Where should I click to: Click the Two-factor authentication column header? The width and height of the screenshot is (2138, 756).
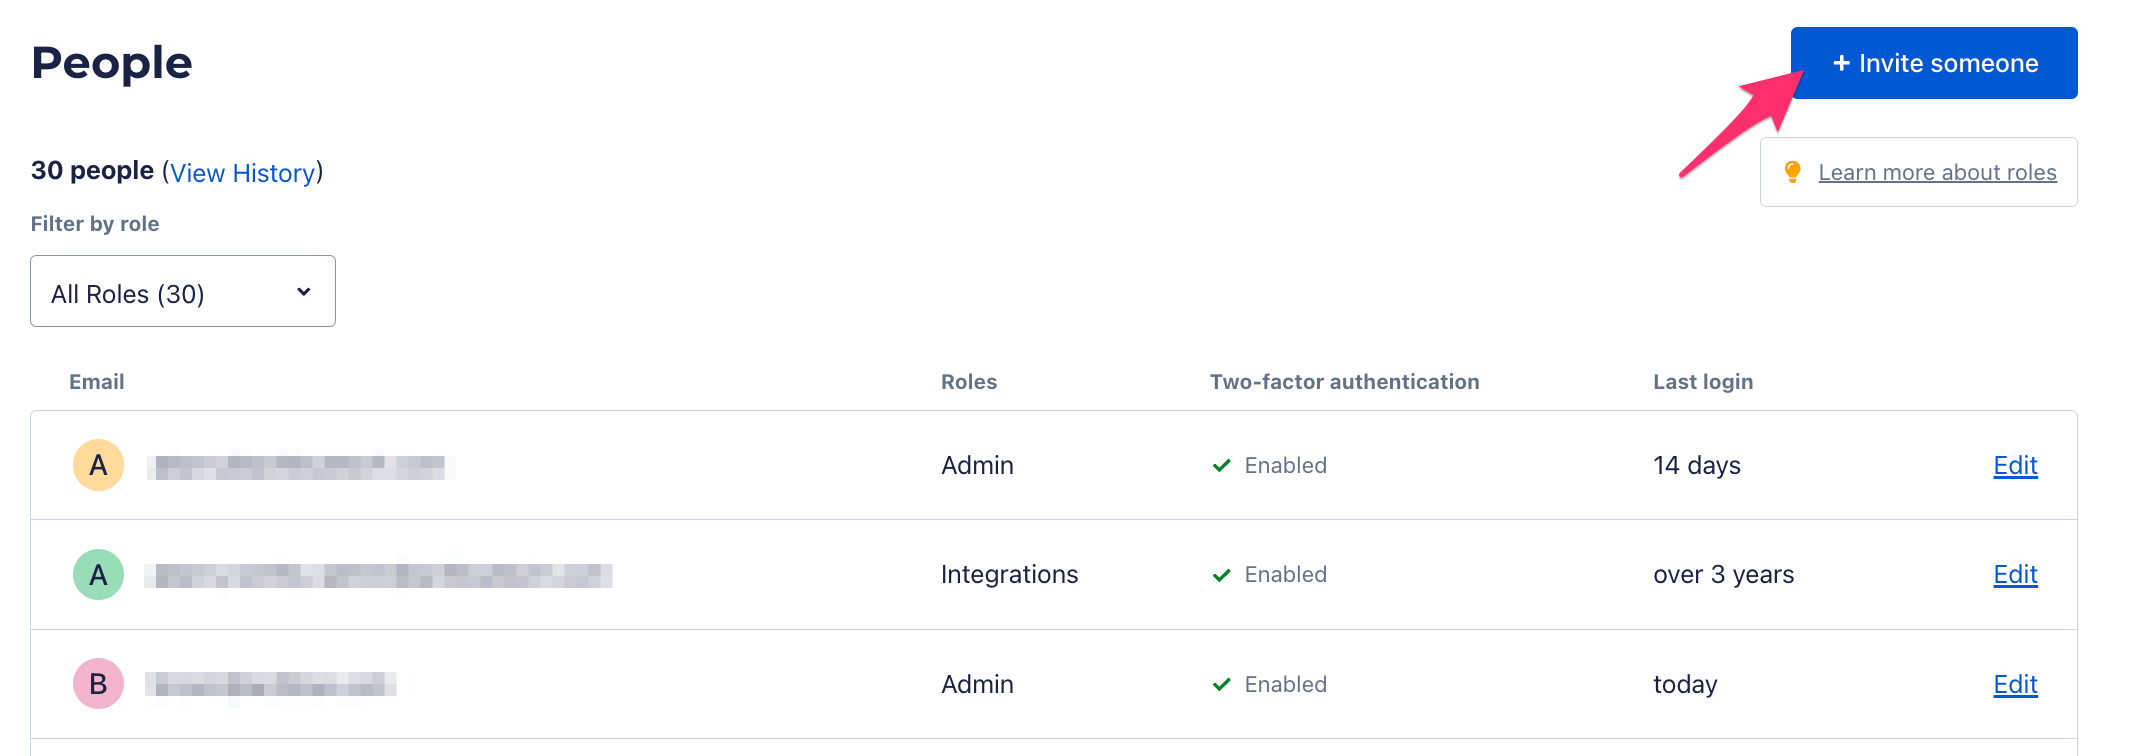click(x=1344, y=382)
